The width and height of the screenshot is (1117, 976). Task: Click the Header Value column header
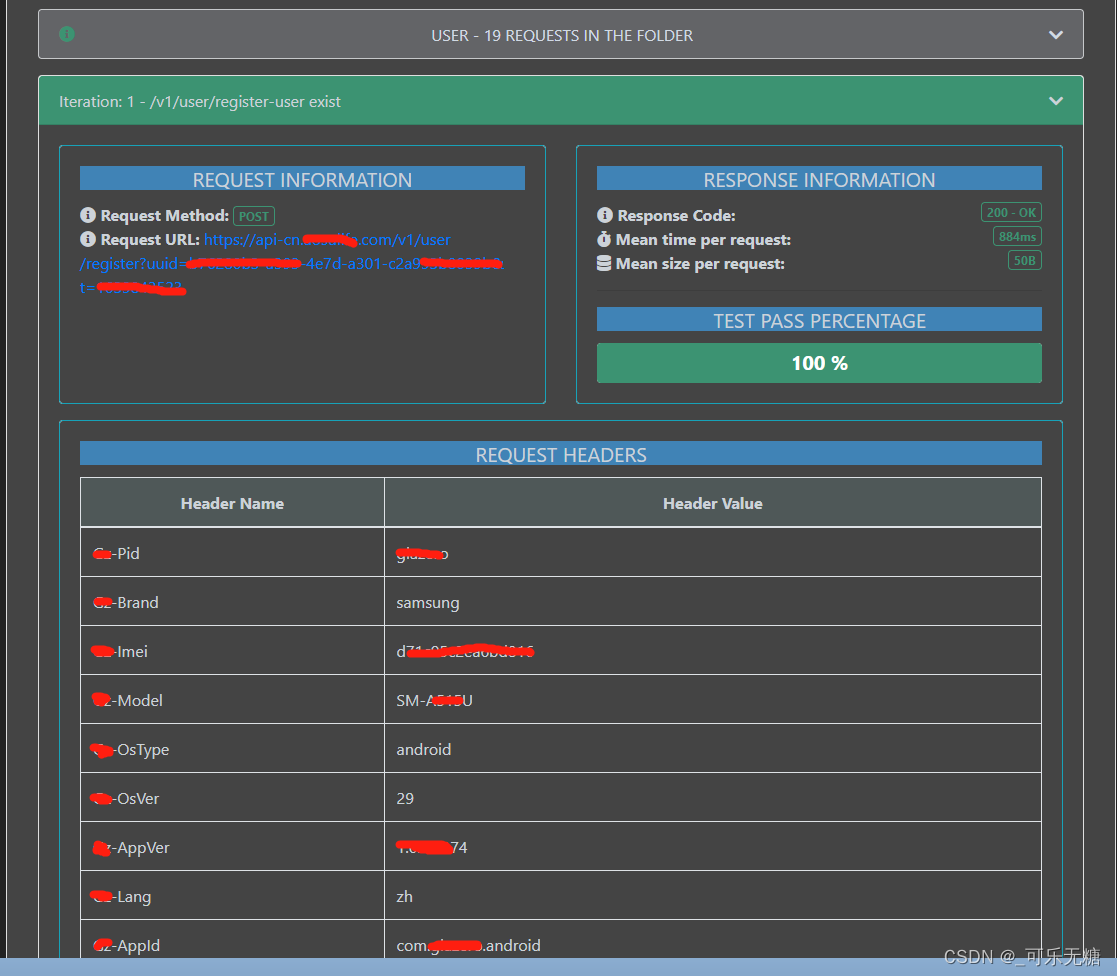[x=712, y=503]
